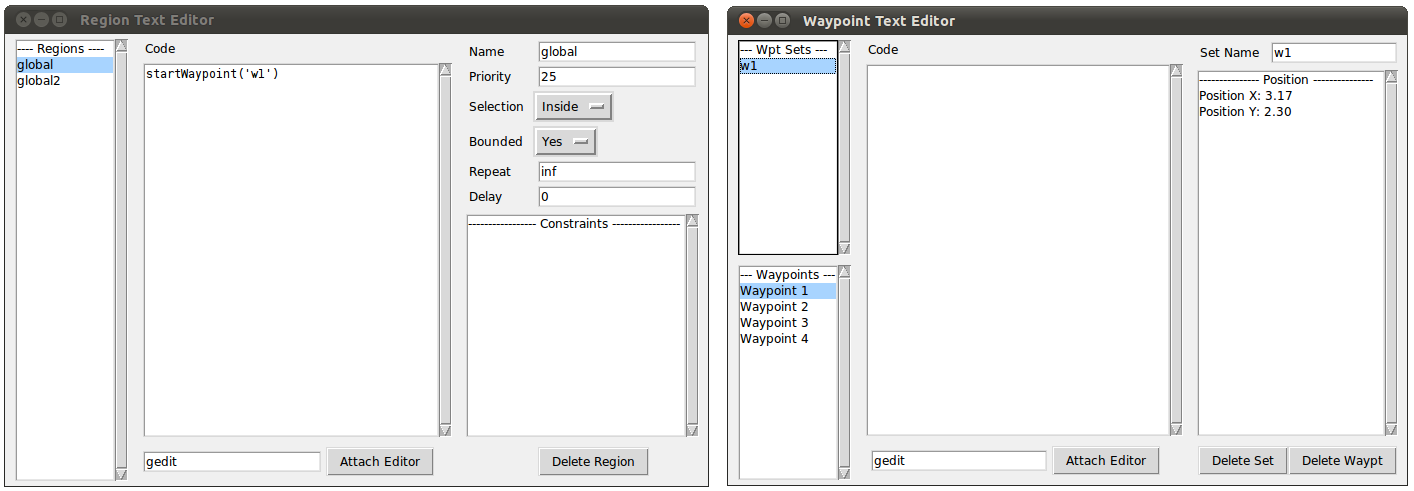
Task: Click the Set Name field containing w1
Action: [x=1334, y=53]
